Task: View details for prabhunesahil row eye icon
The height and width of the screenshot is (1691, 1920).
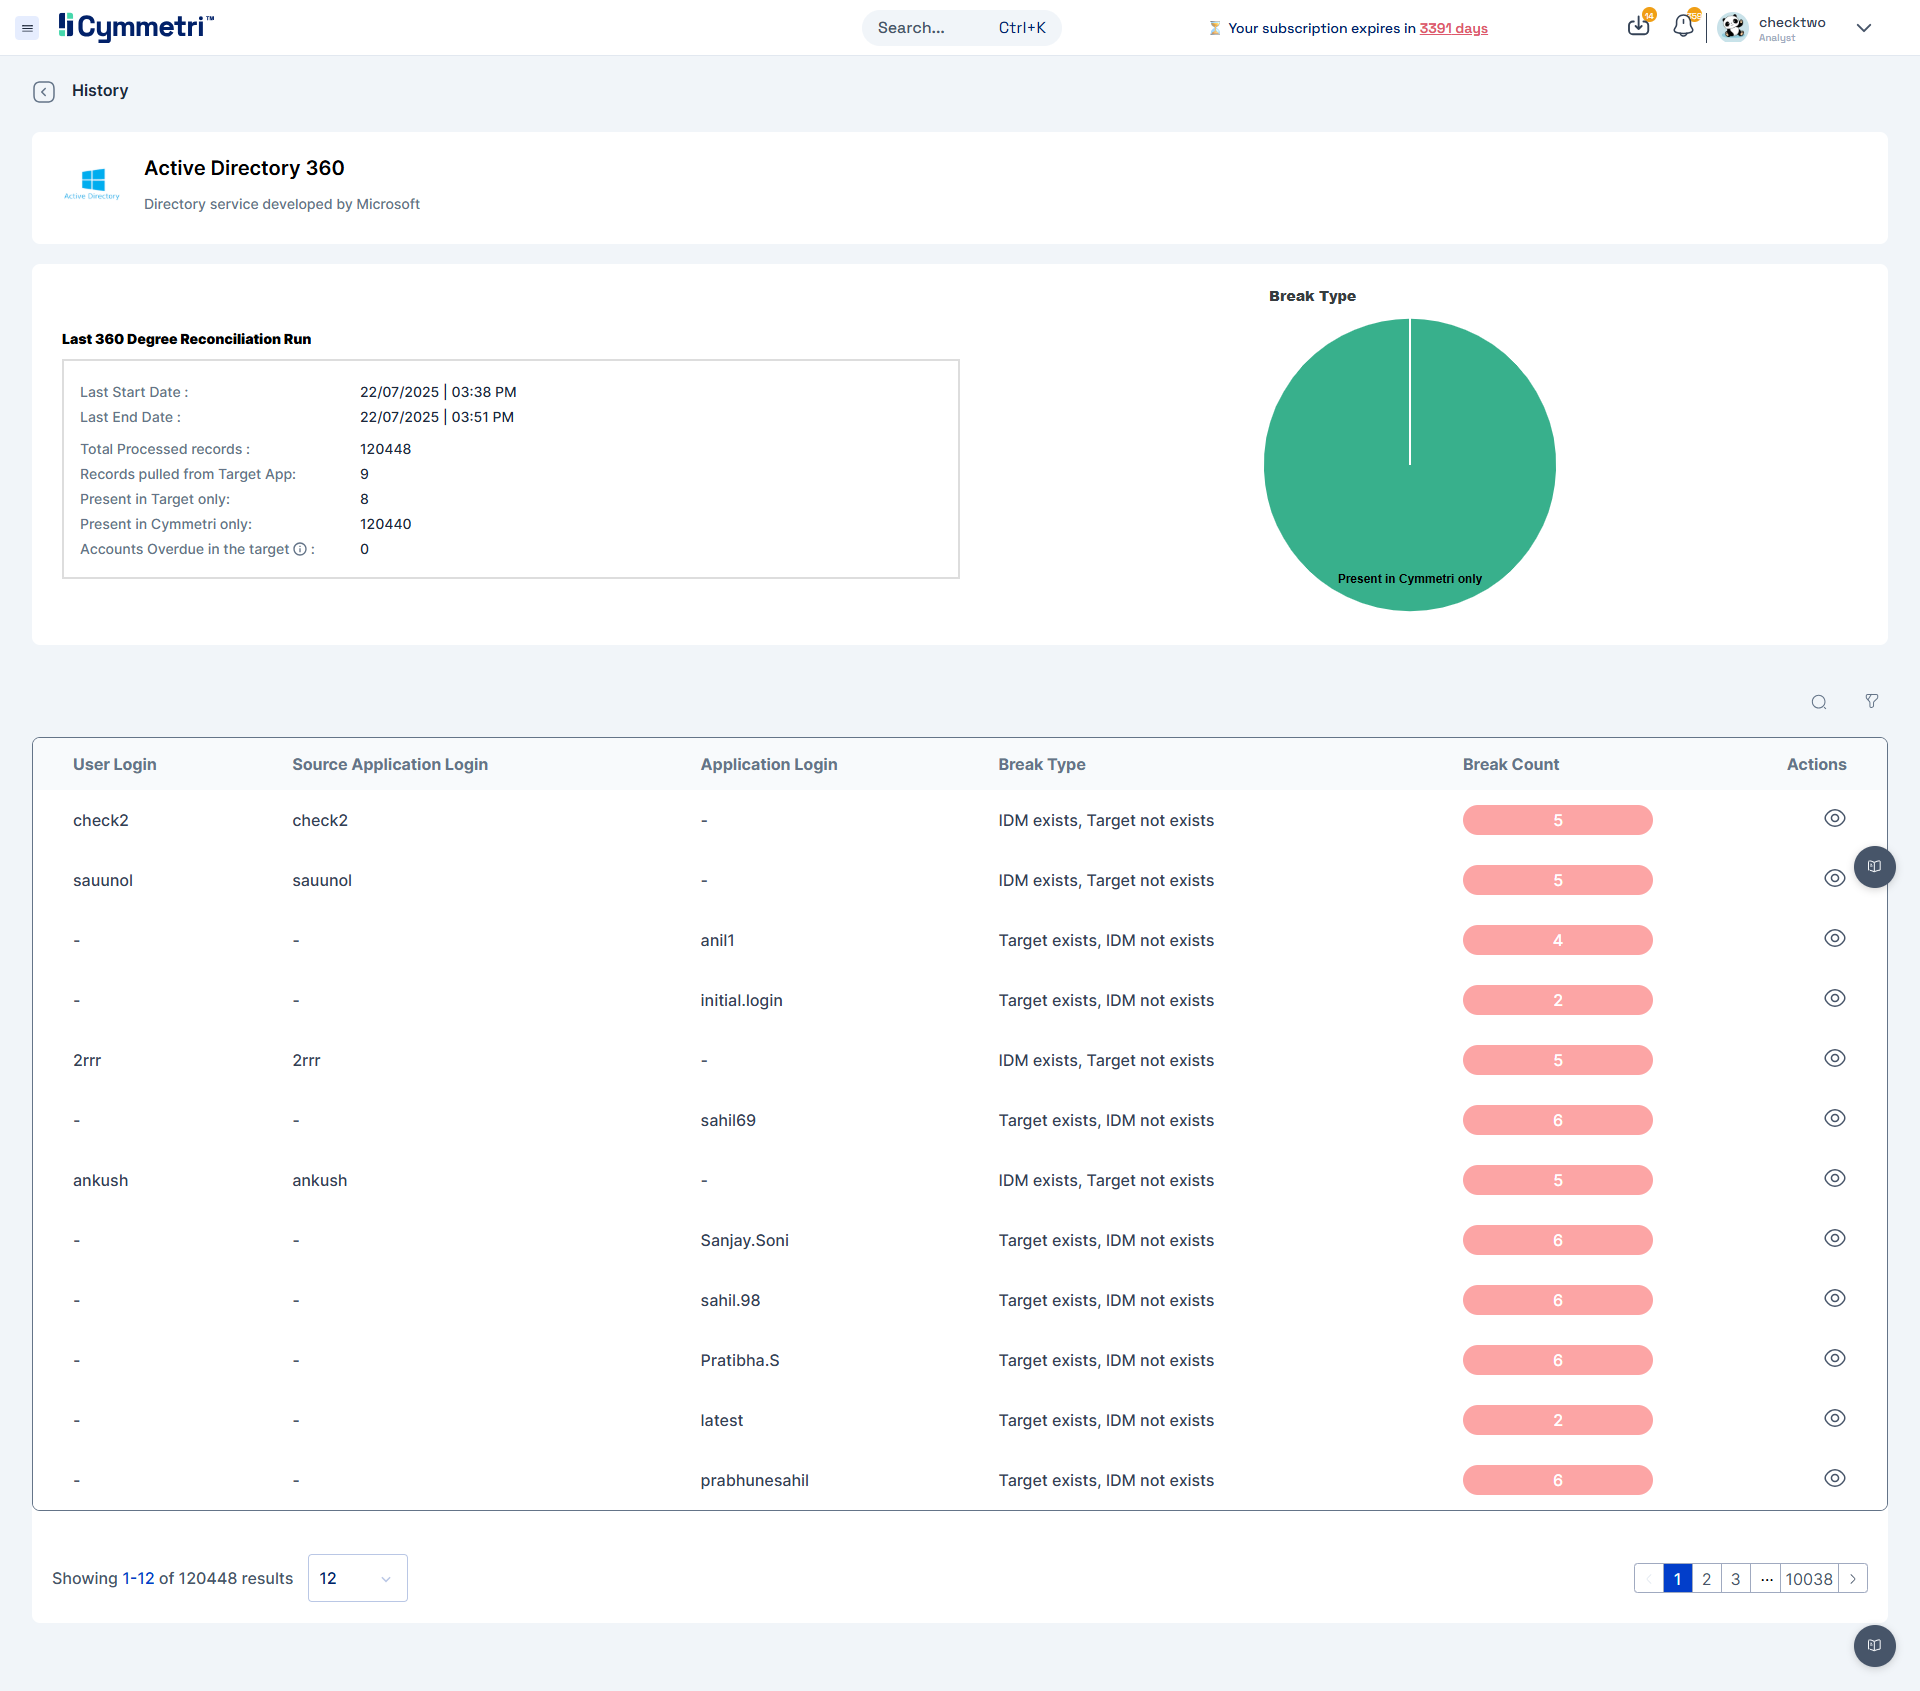Action: 1835,1478
